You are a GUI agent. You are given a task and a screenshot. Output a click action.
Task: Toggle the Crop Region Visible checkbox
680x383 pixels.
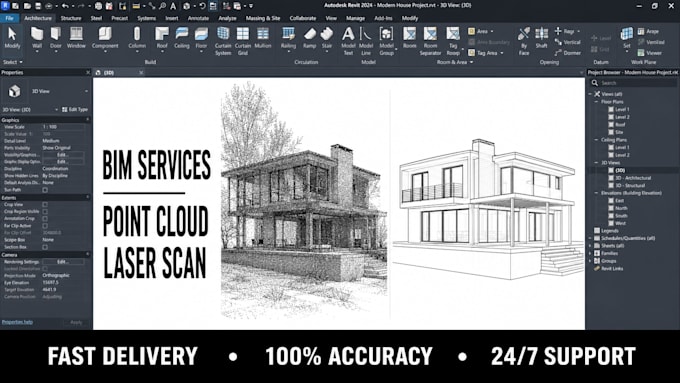(x=45, y=211)
